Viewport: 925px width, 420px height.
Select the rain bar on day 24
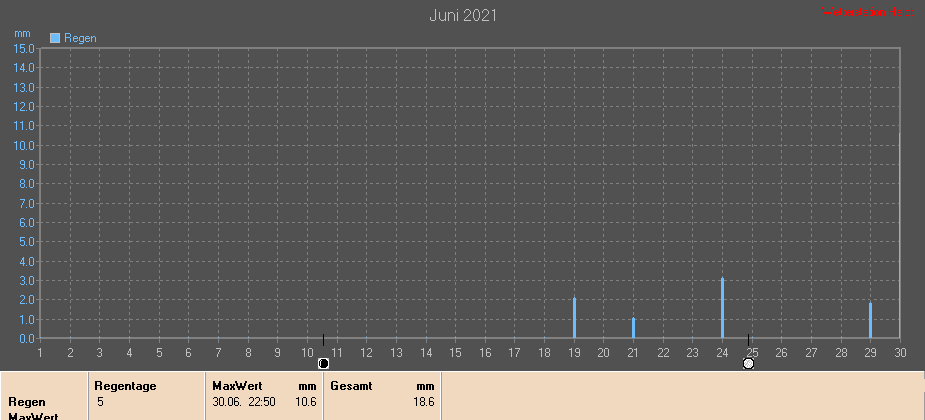point(722,307)
